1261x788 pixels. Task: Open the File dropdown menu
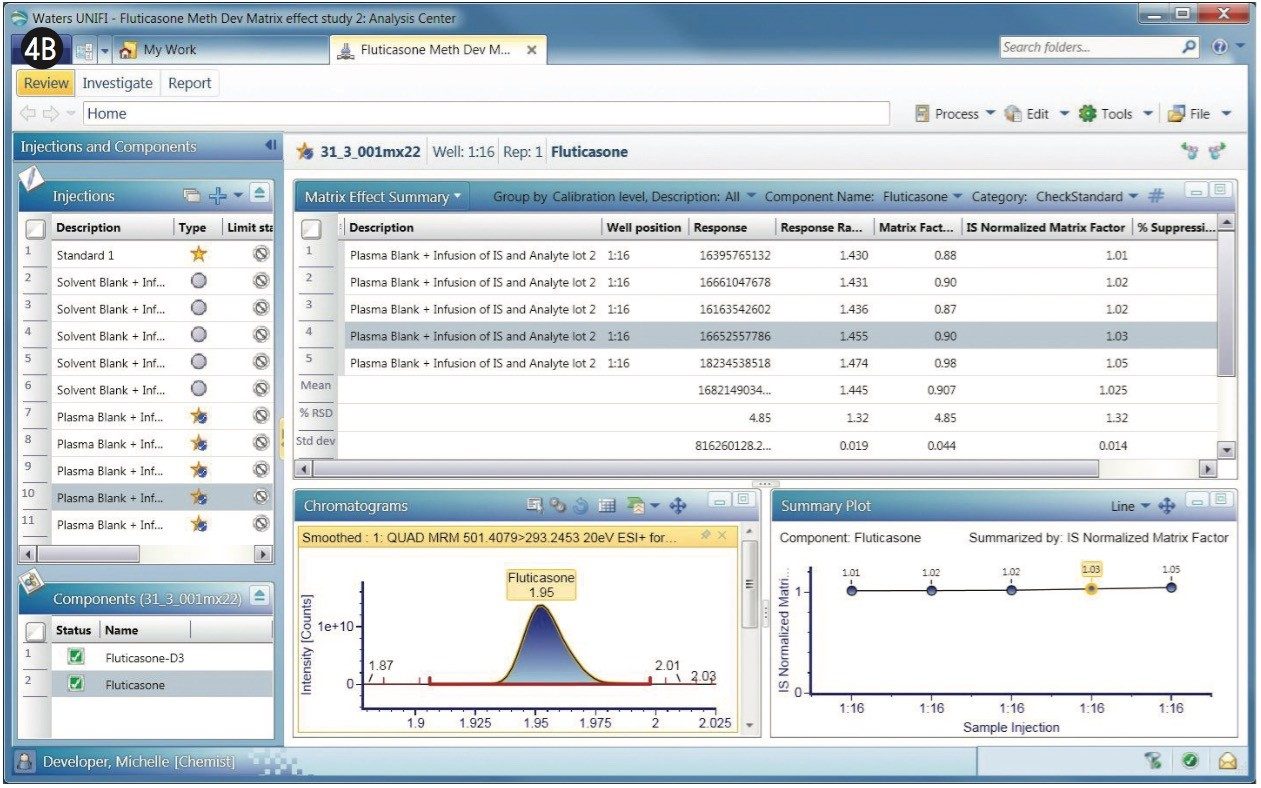tap(1199, 114)
